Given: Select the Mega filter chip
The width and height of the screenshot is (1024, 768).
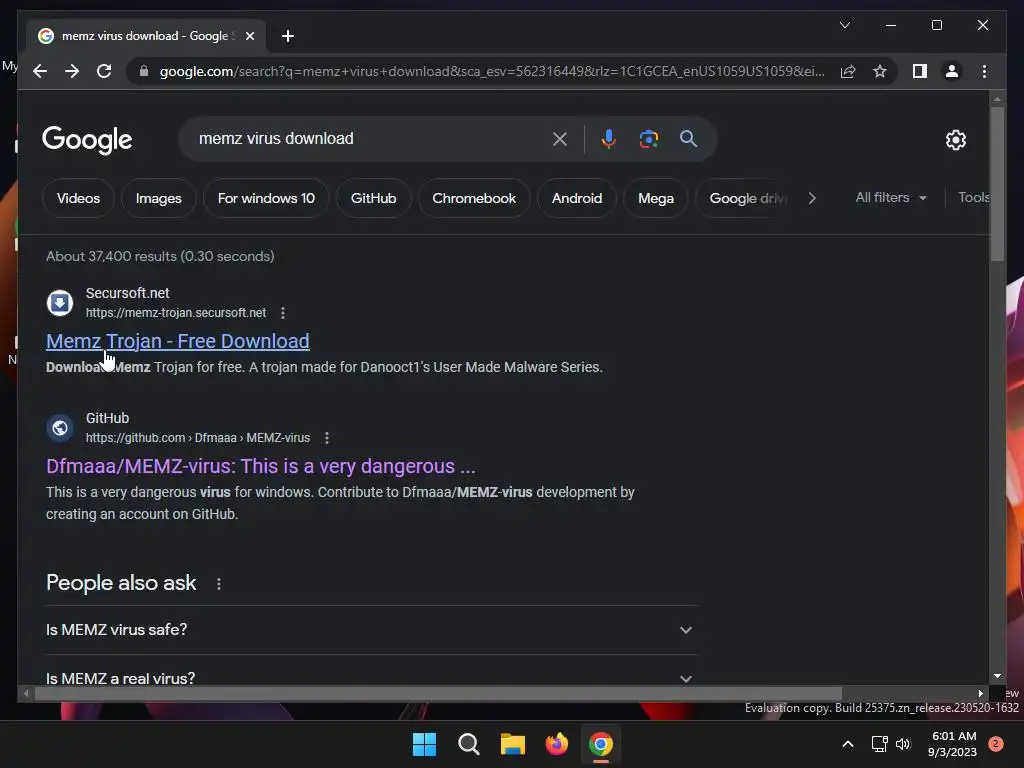Looking at the screenshot, I should point(656,198).
